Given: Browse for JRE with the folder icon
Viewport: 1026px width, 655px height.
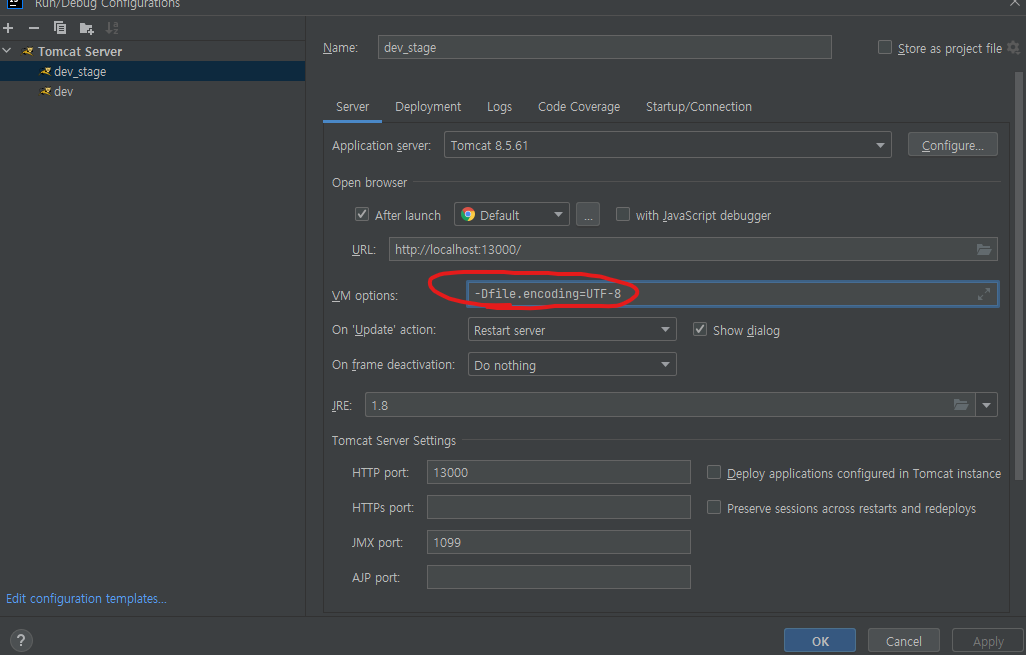Looking at the screenshot, I should (x=961, y=405).
